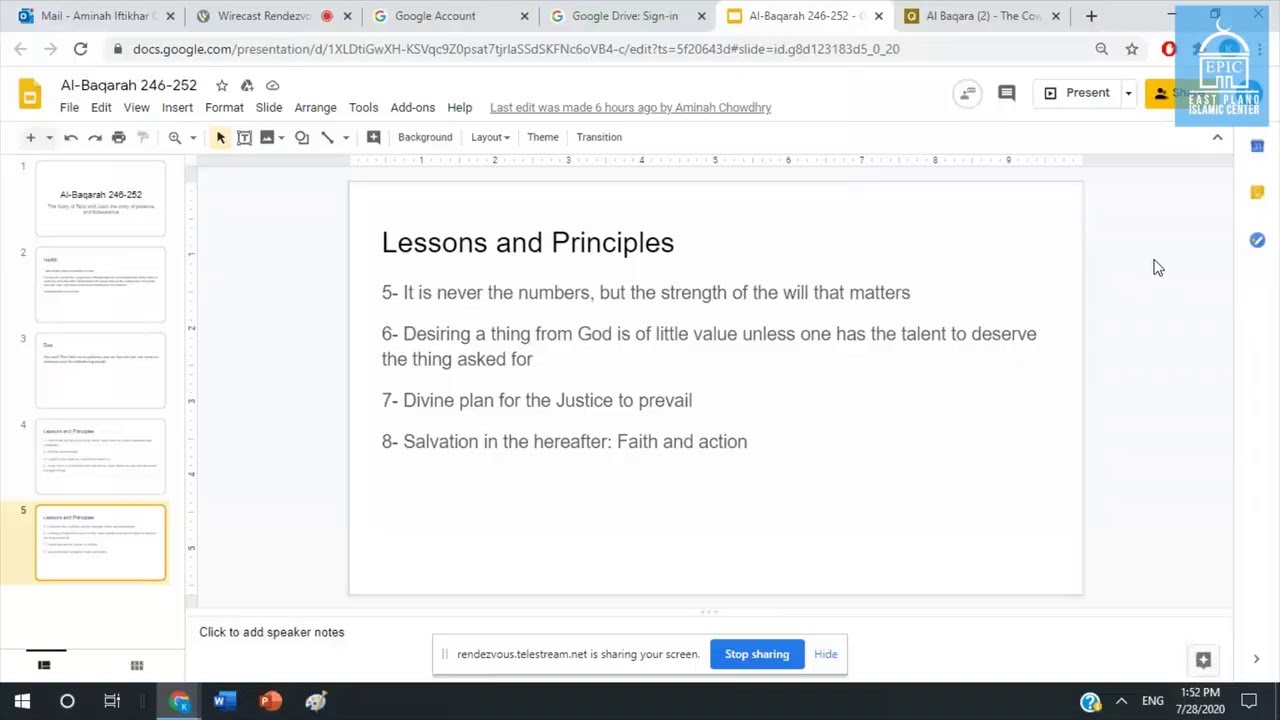The image size is (1280, 720).
Task: Click the zoom magnifier tool
Action: point(175,137)
